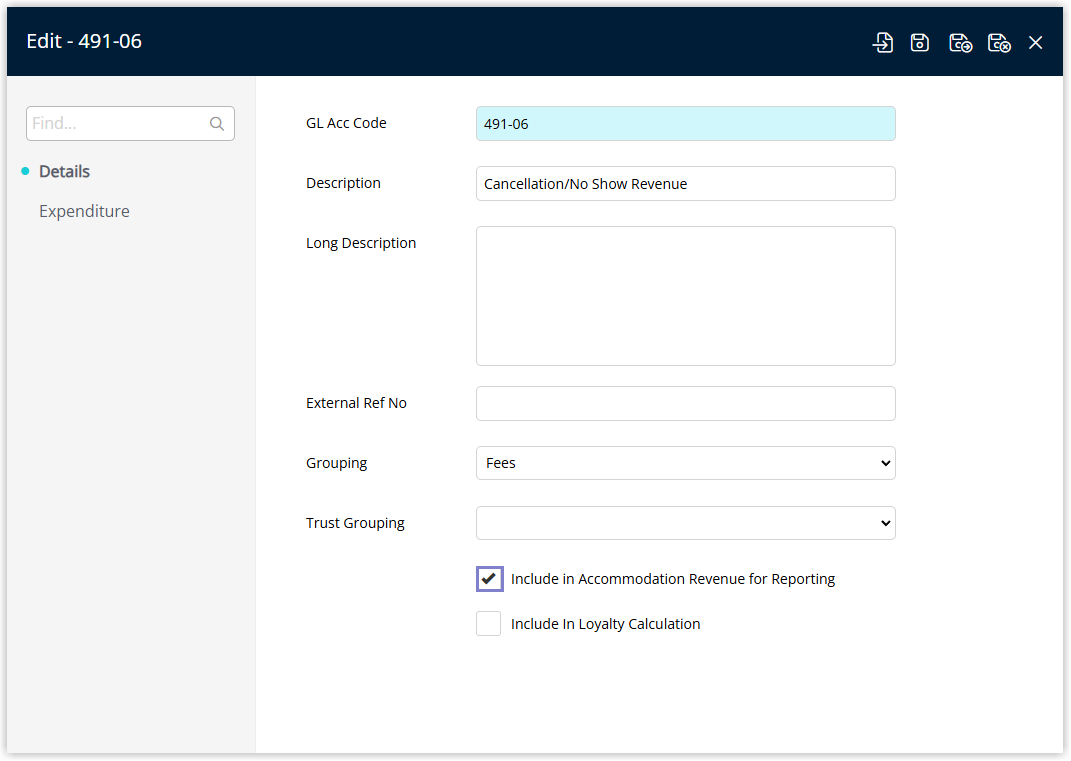1071x761 pixels.
Task: Click the 'Include in Accommodation Revenue for Reporting' label
Action: click(673, 579)
